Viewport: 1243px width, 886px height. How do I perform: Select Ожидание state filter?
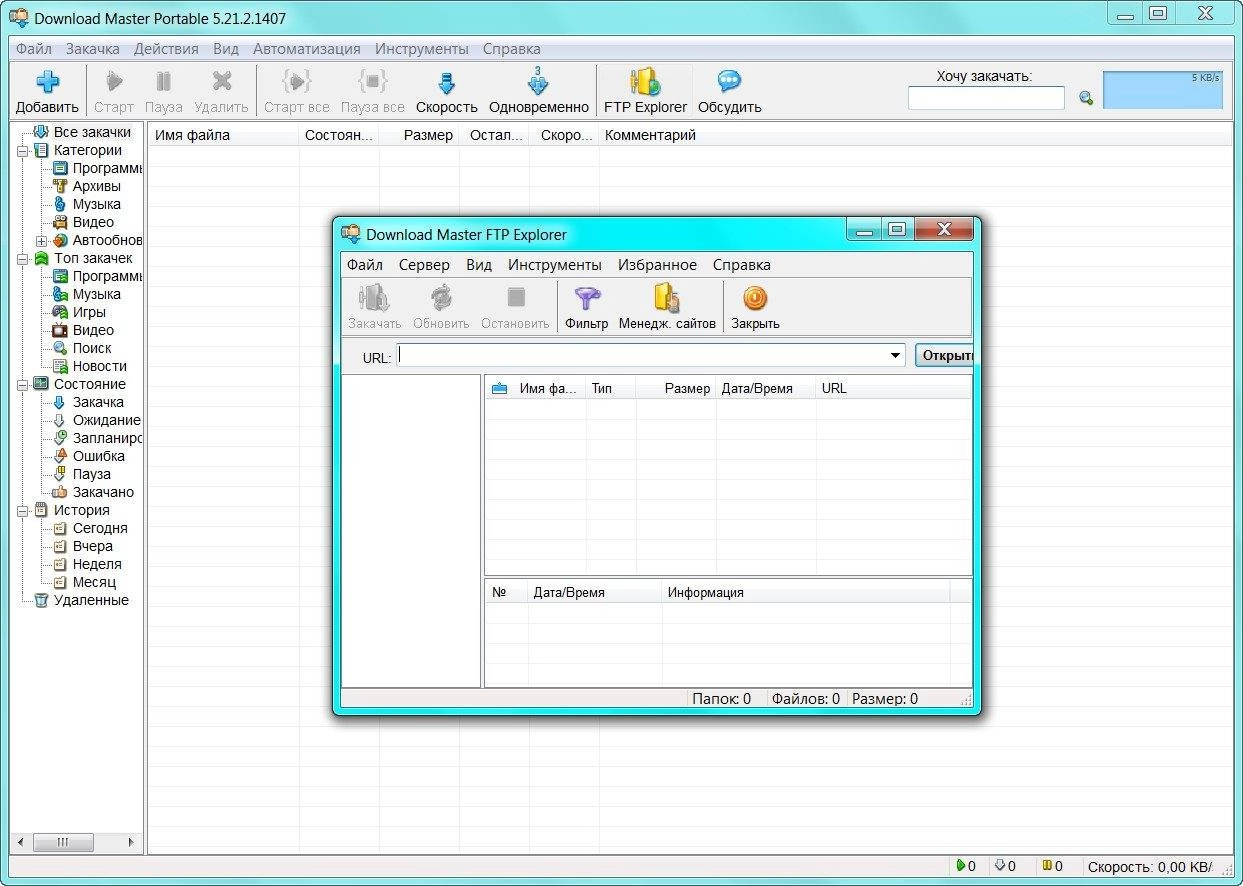pyautogui.click(x=106, y=420)
